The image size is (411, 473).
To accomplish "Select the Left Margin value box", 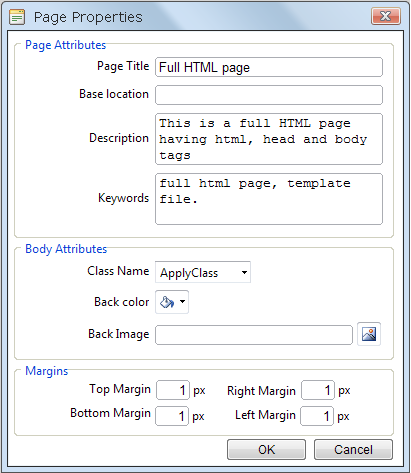I will 317,416.
